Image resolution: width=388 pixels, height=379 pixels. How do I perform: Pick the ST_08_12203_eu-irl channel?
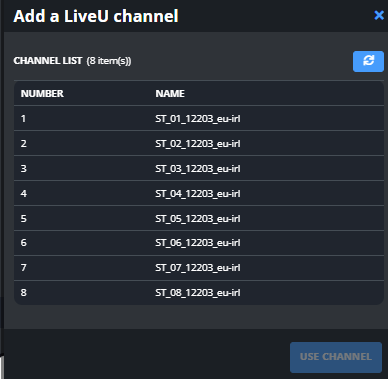tap(199, 293)
